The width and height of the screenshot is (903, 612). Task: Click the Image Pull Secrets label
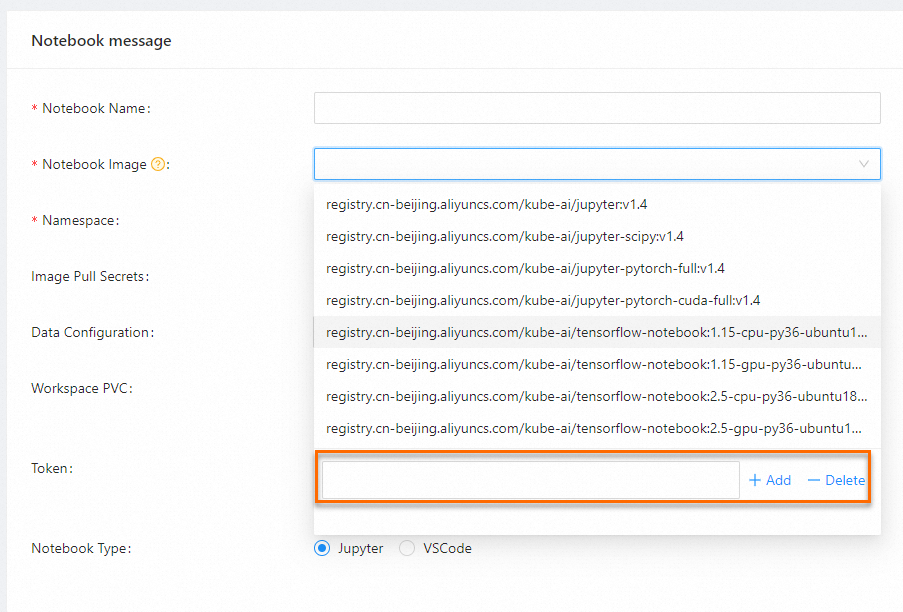90,276
